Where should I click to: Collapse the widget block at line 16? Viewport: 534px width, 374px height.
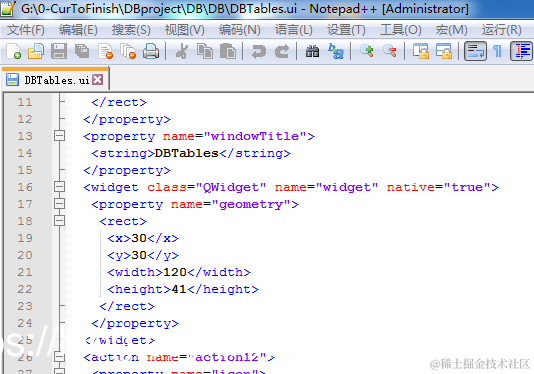point(59,187)
